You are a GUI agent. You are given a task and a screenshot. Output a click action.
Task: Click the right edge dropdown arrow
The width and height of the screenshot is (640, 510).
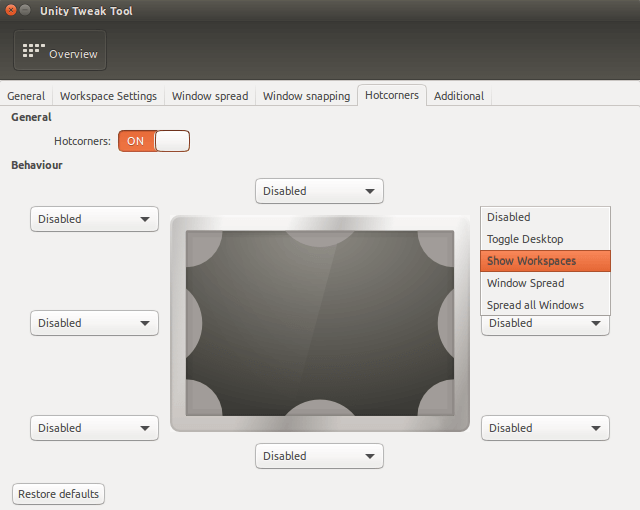pyautogui.click(x=596, y=324)
